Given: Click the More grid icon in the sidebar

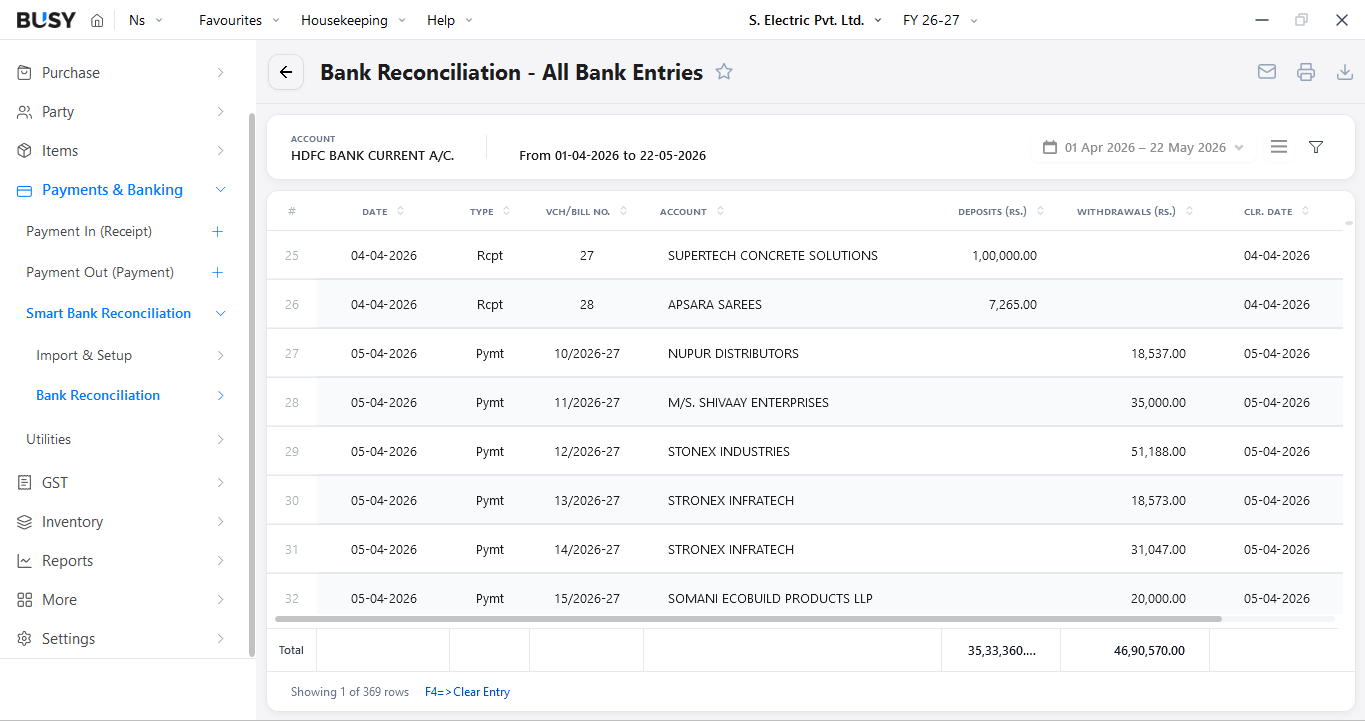Looking at the screenshot, I should pyautogui.click(x=25, y=600).
